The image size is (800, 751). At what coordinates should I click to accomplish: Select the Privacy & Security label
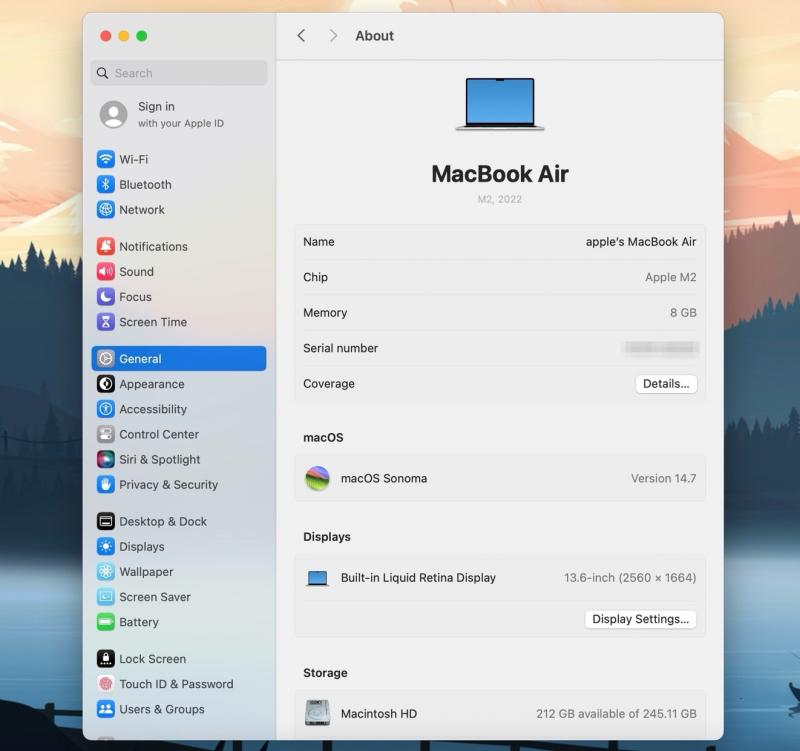coord(168,485)
